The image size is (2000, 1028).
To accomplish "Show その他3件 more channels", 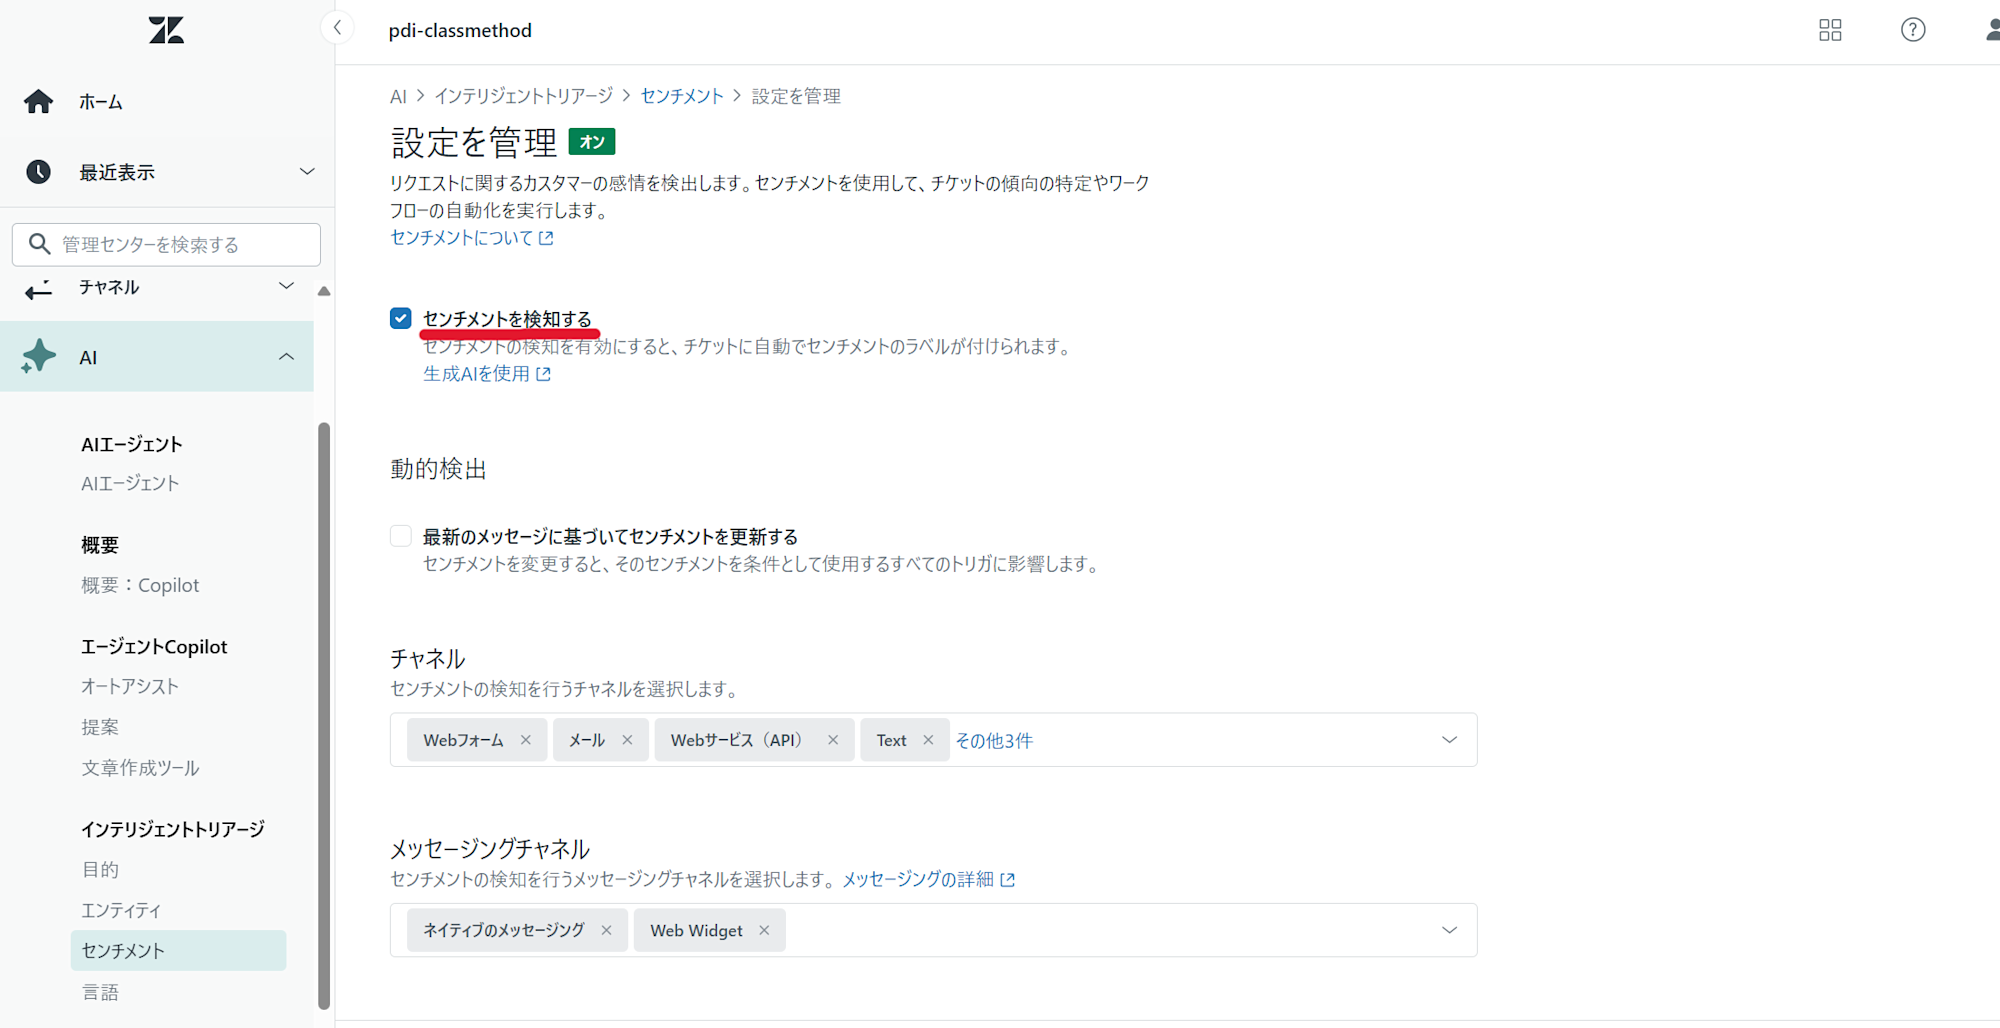I will pyautogui.click(x=994, y=741).
